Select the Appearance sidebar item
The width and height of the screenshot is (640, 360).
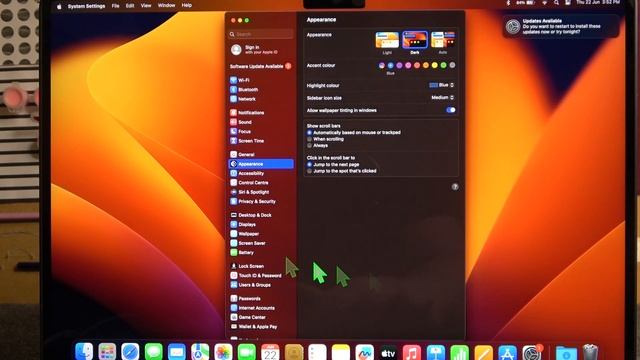click(261, 164)
